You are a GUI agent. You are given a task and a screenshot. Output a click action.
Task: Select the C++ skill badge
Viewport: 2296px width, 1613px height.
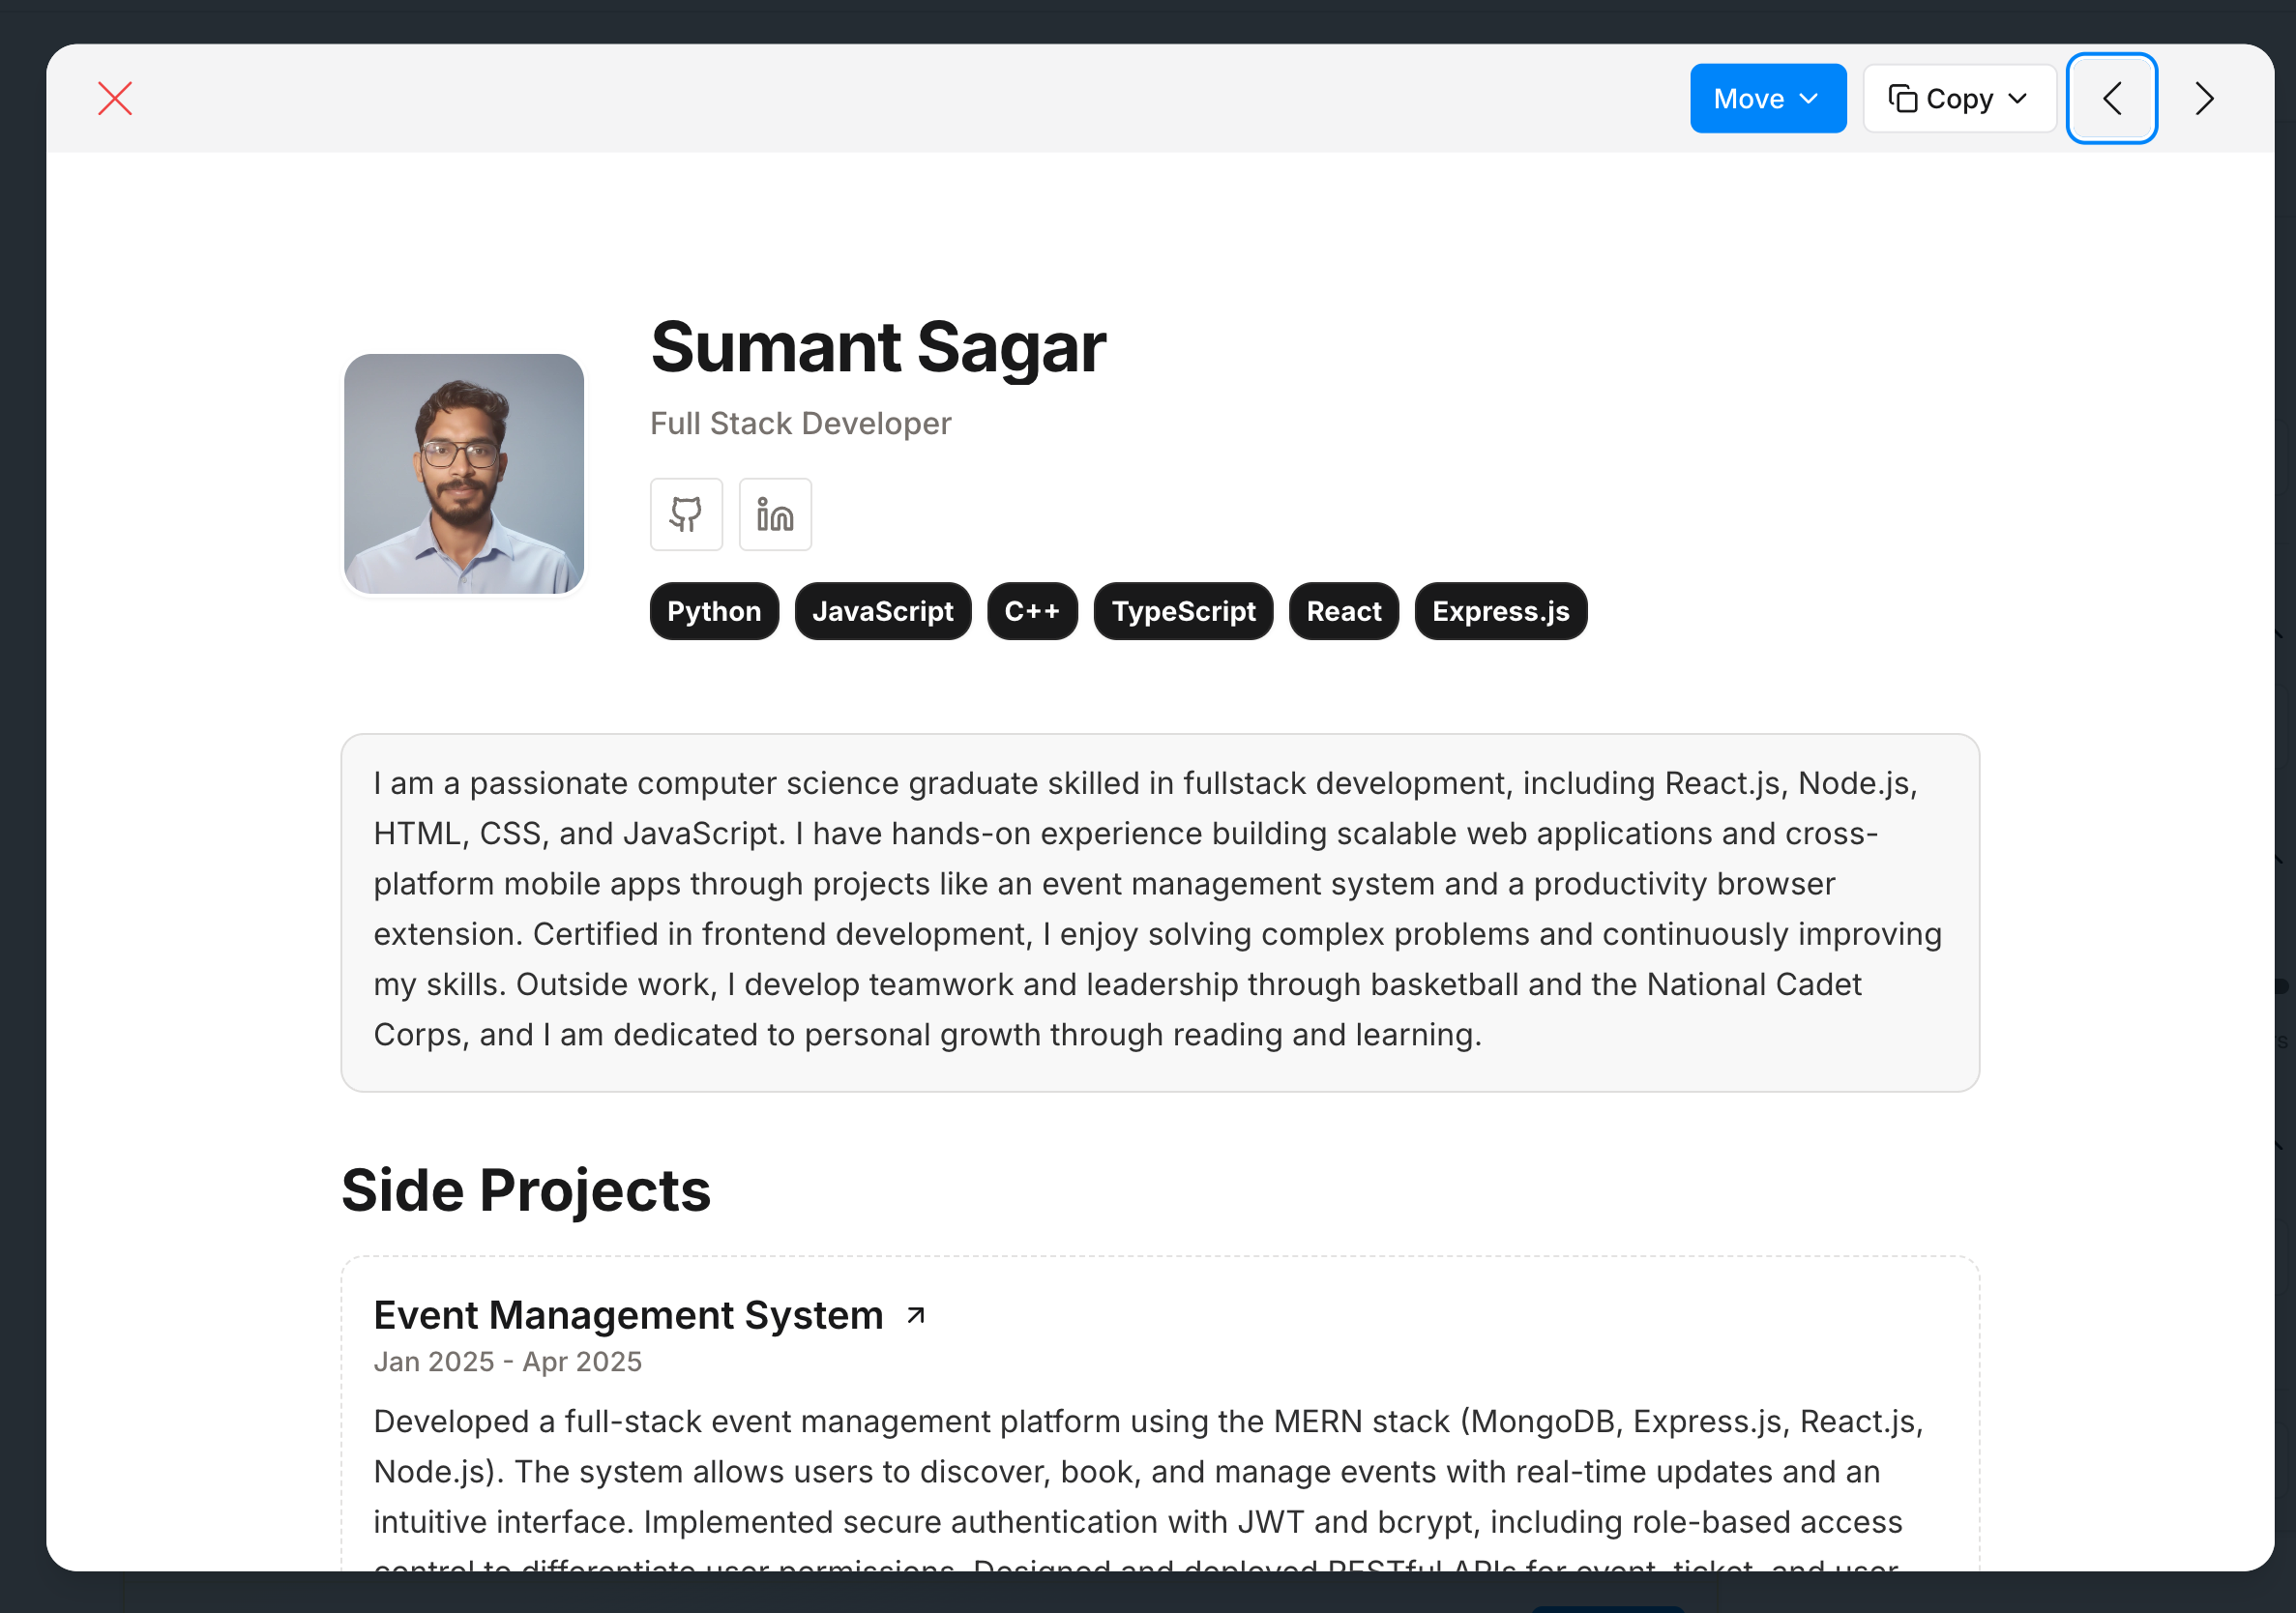pos(1032,611)
